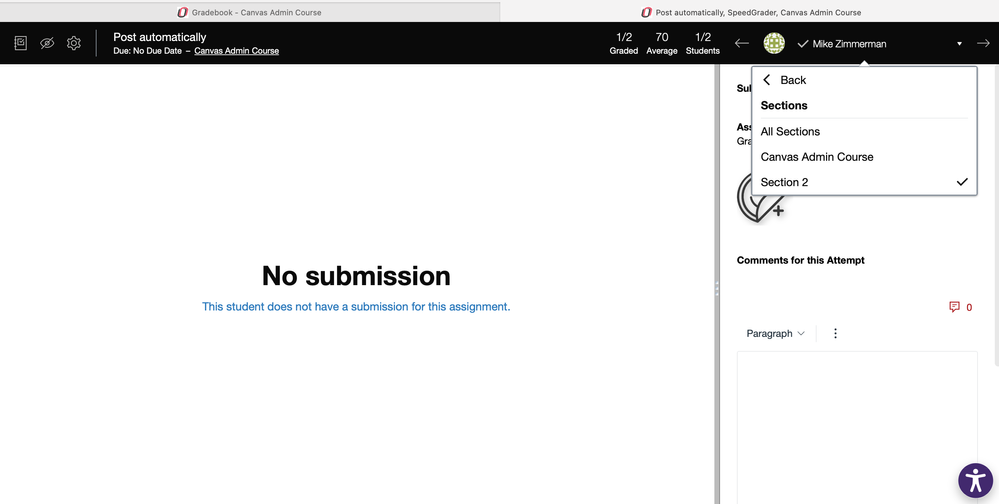
Task: Go Back in sections menu
Action: point(784,80)
